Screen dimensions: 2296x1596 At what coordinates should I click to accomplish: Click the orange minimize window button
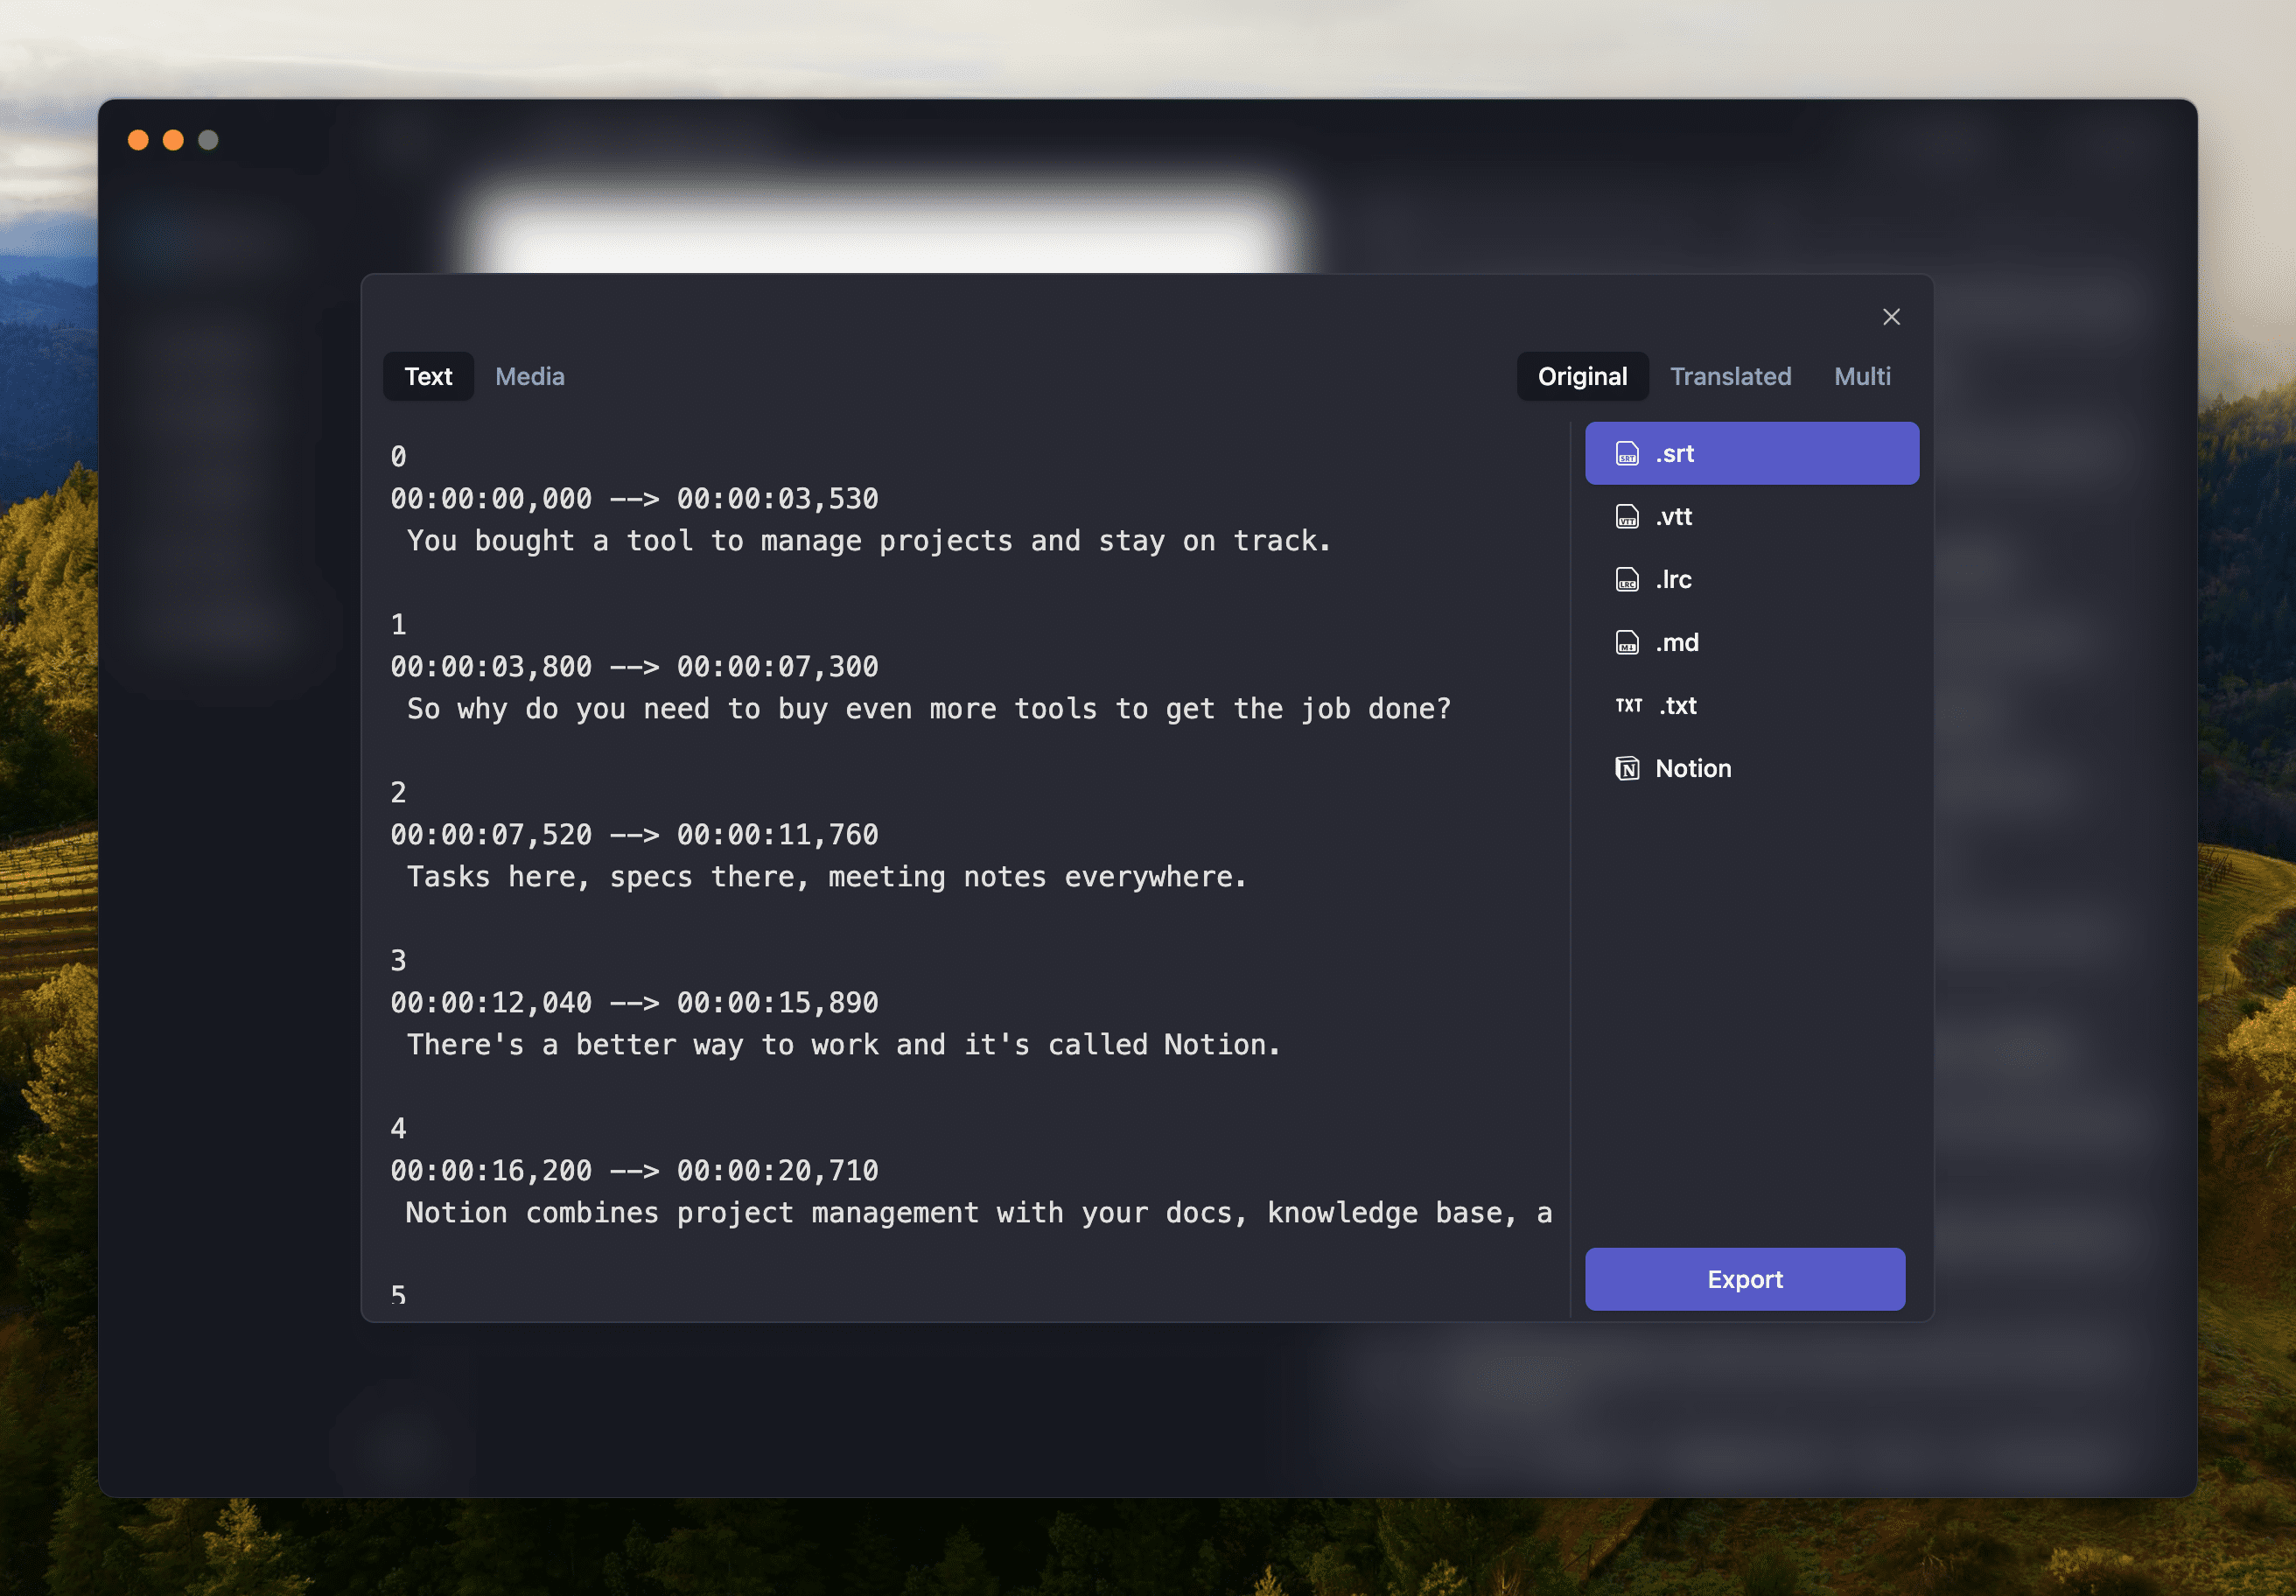pos(173,140)
